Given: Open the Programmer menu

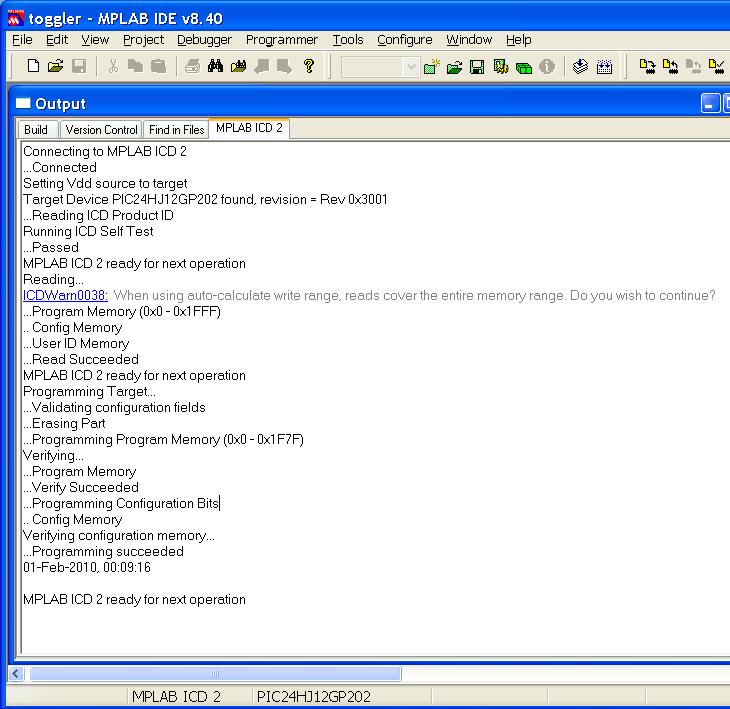Looking at the screenshot, I should click(282, 40).
